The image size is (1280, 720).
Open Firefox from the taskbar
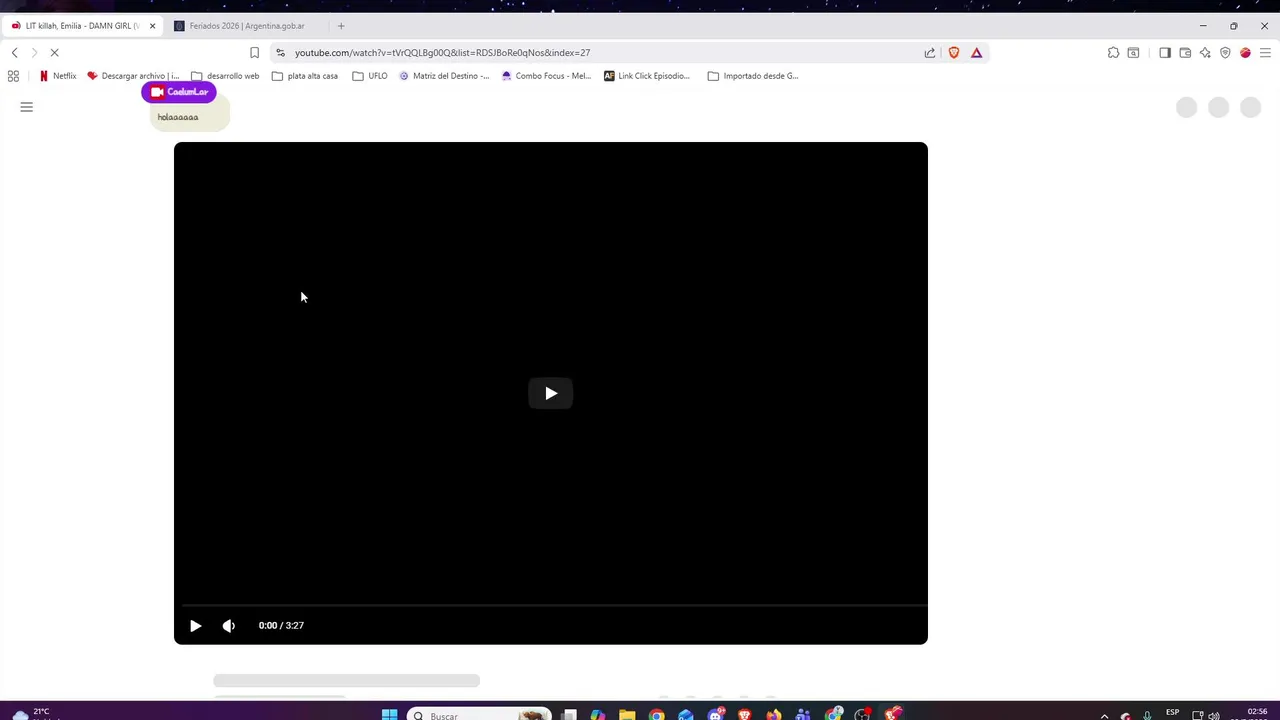(x=774, y=715)
